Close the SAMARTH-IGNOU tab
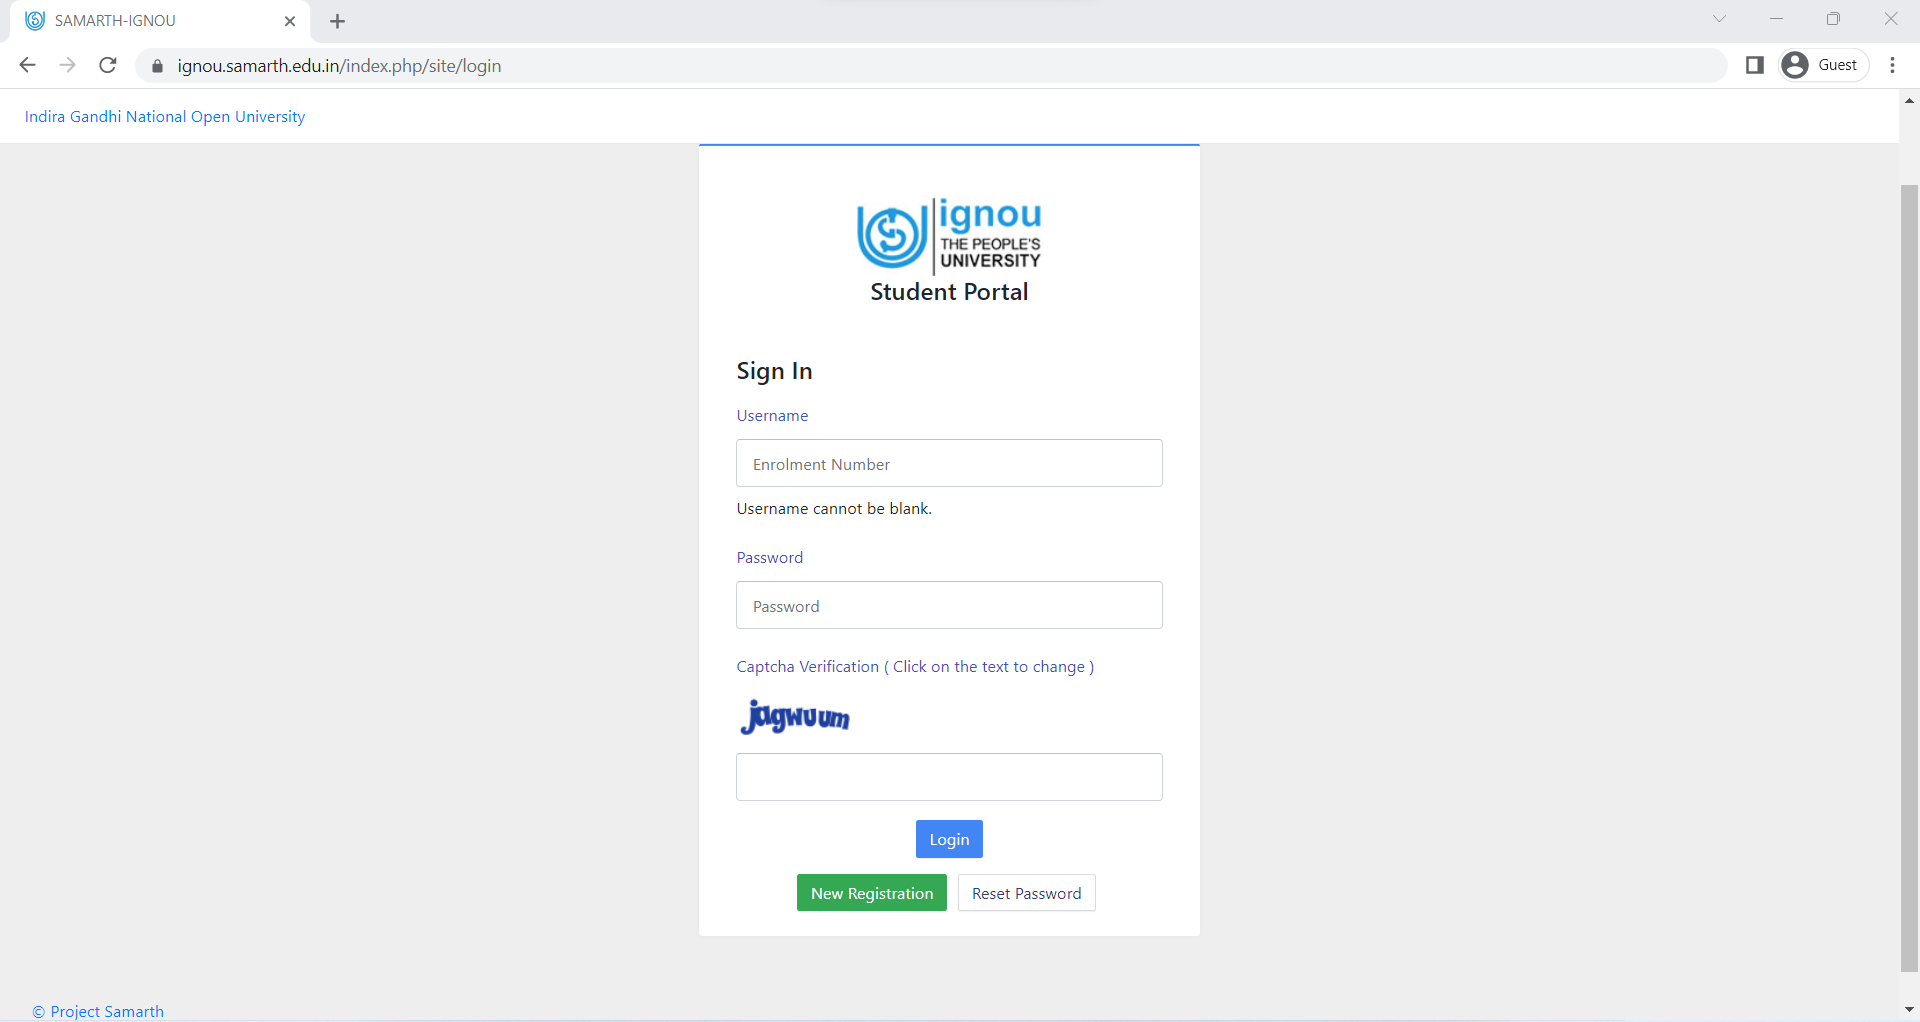This screenshot has width=1920, height=1022. pos(290,21)
